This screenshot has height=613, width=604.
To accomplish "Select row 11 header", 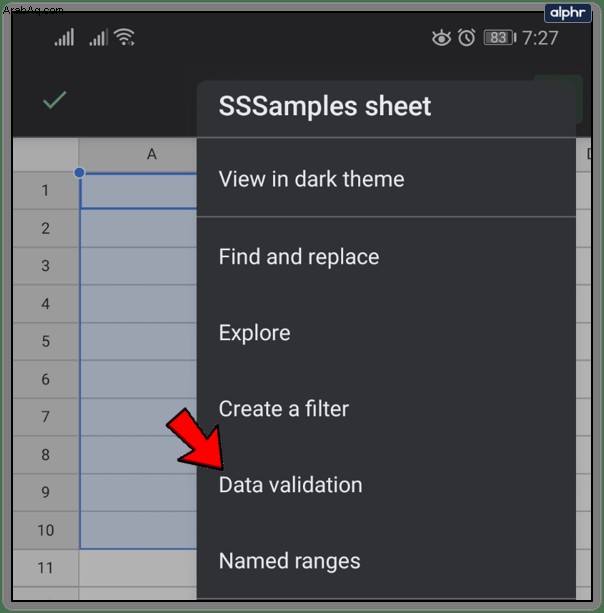I will [x=45, y=568].
